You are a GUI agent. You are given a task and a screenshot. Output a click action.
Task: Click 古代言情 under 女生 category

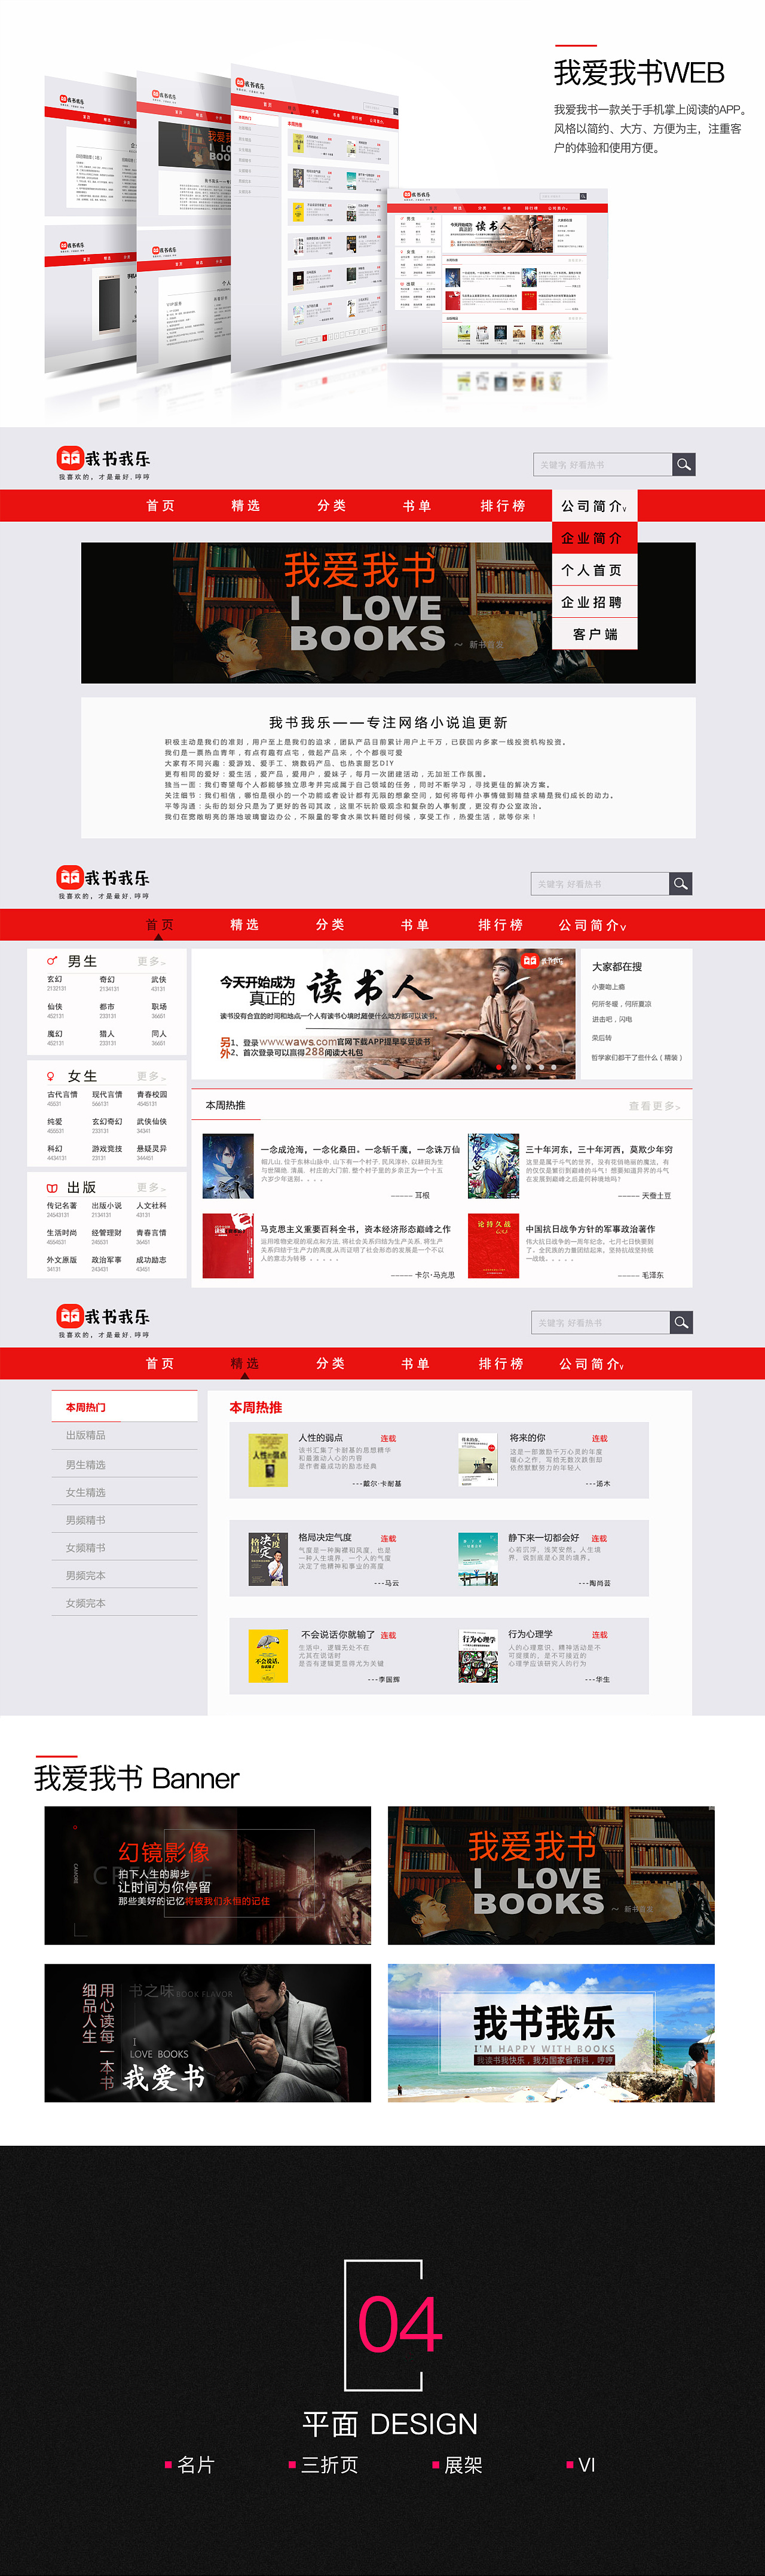[62, 1095]
